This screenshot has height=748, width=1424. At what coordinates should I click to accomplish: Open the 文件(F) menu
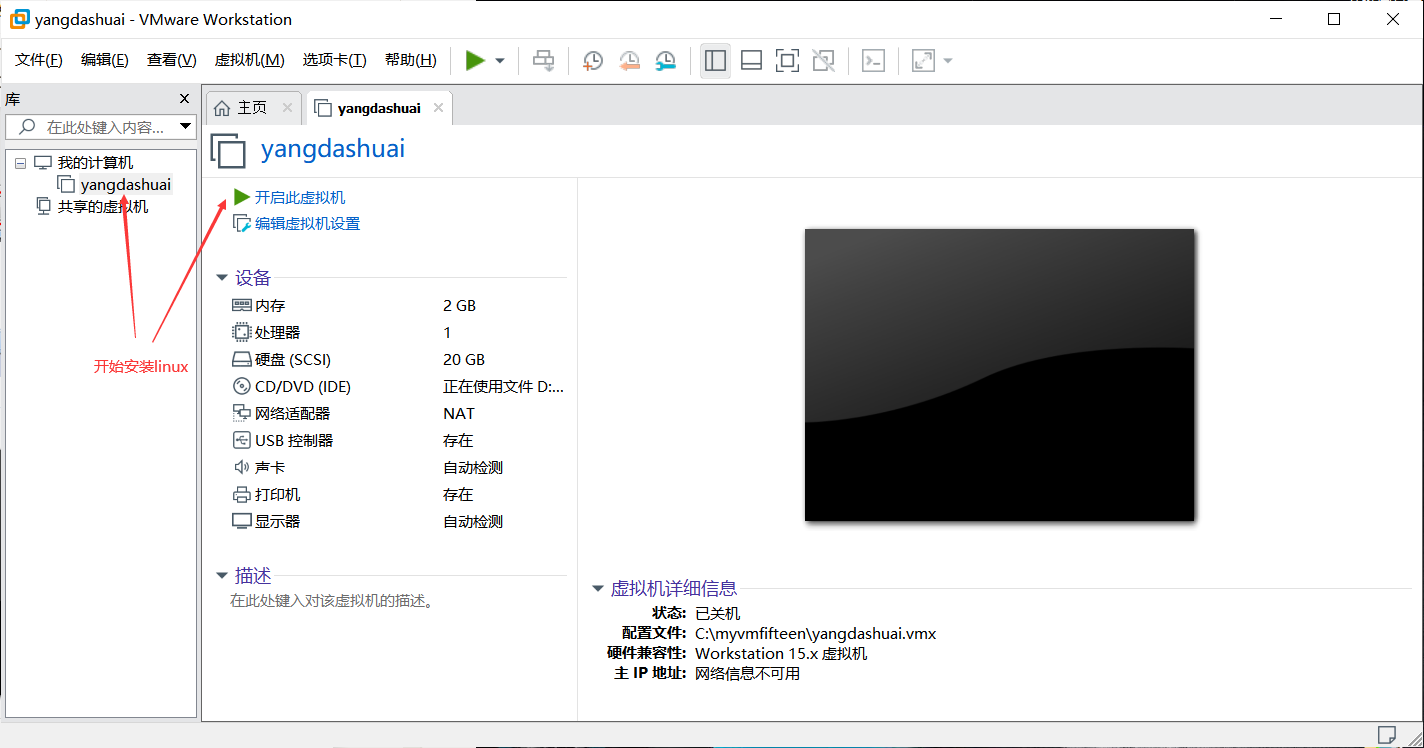(x=39, y=60)
